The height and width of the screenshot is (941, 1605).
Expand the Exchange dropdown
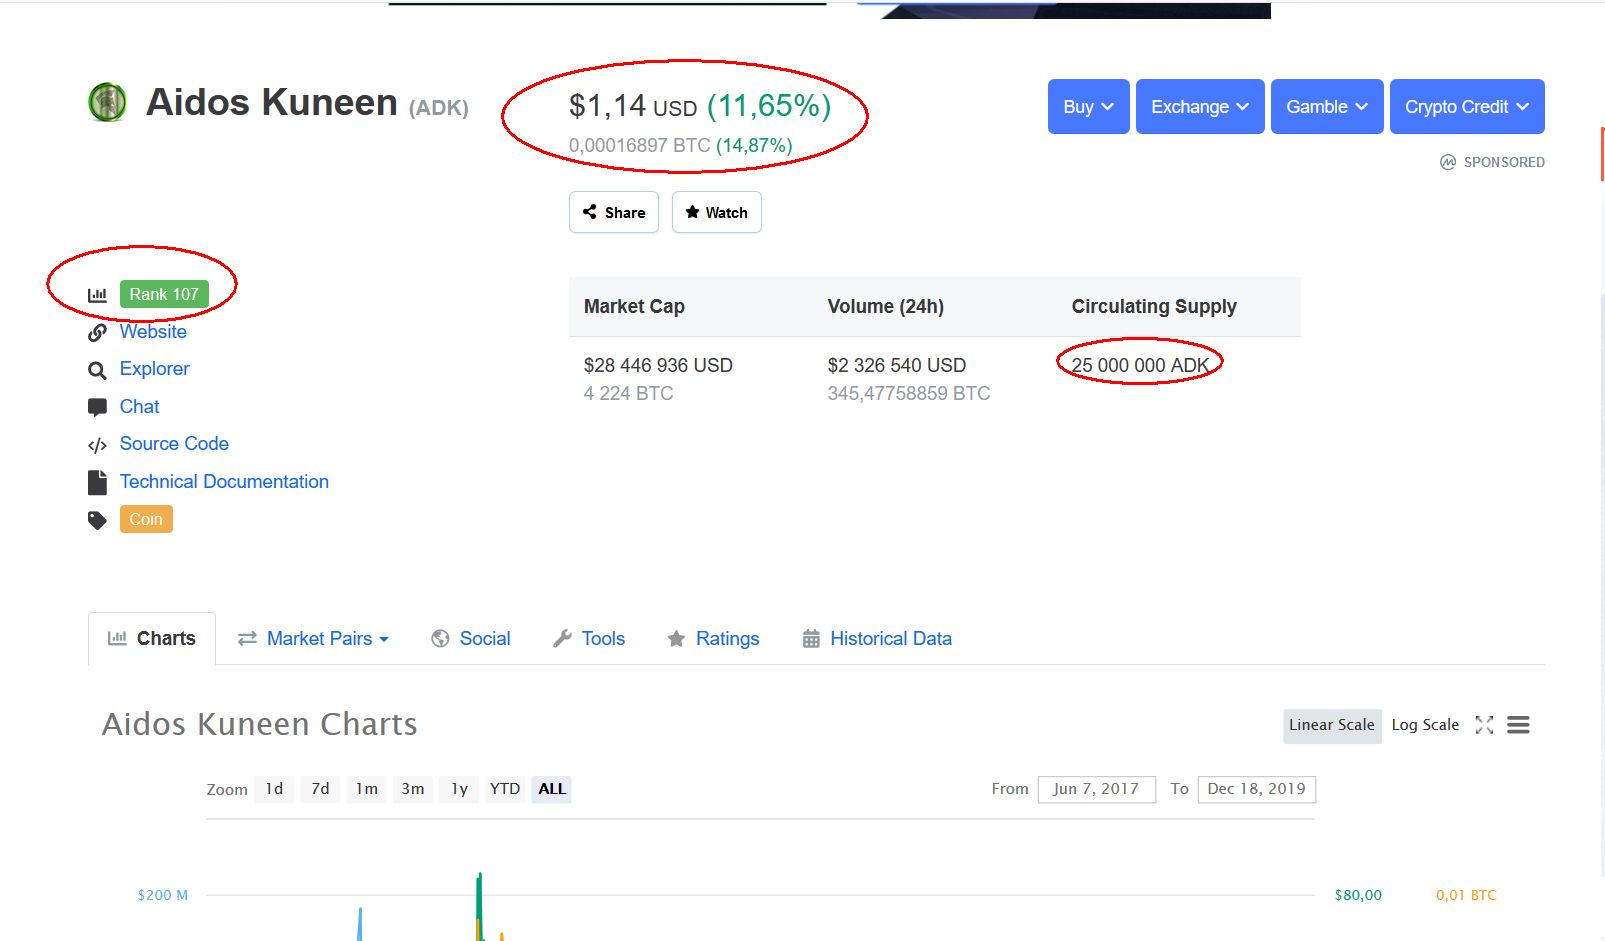(x=1200, y=106)
